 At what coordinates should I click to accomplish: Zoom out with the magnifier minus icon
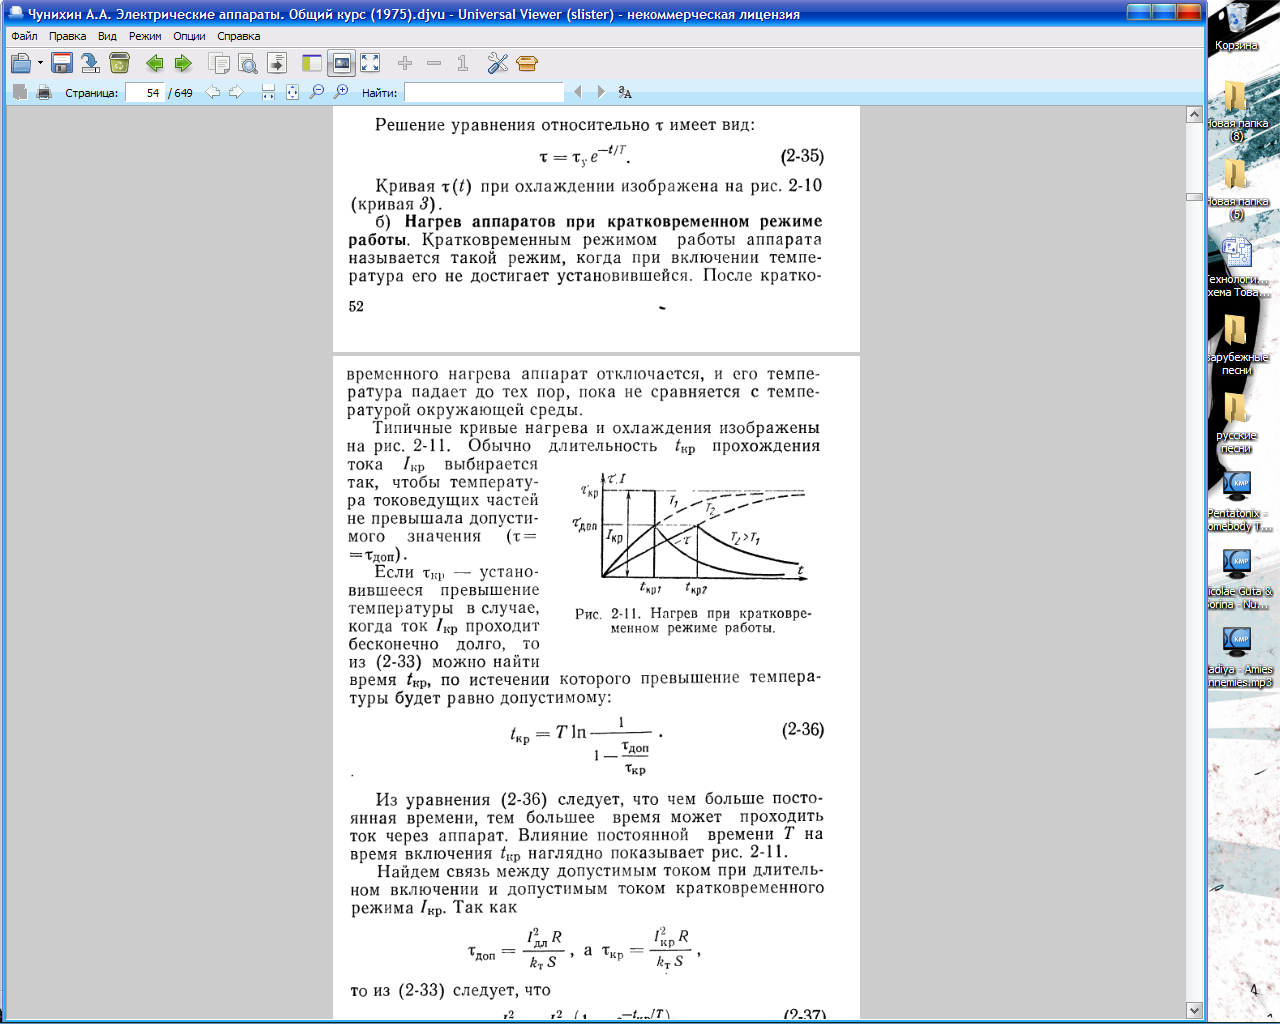(x=317, y=92)
